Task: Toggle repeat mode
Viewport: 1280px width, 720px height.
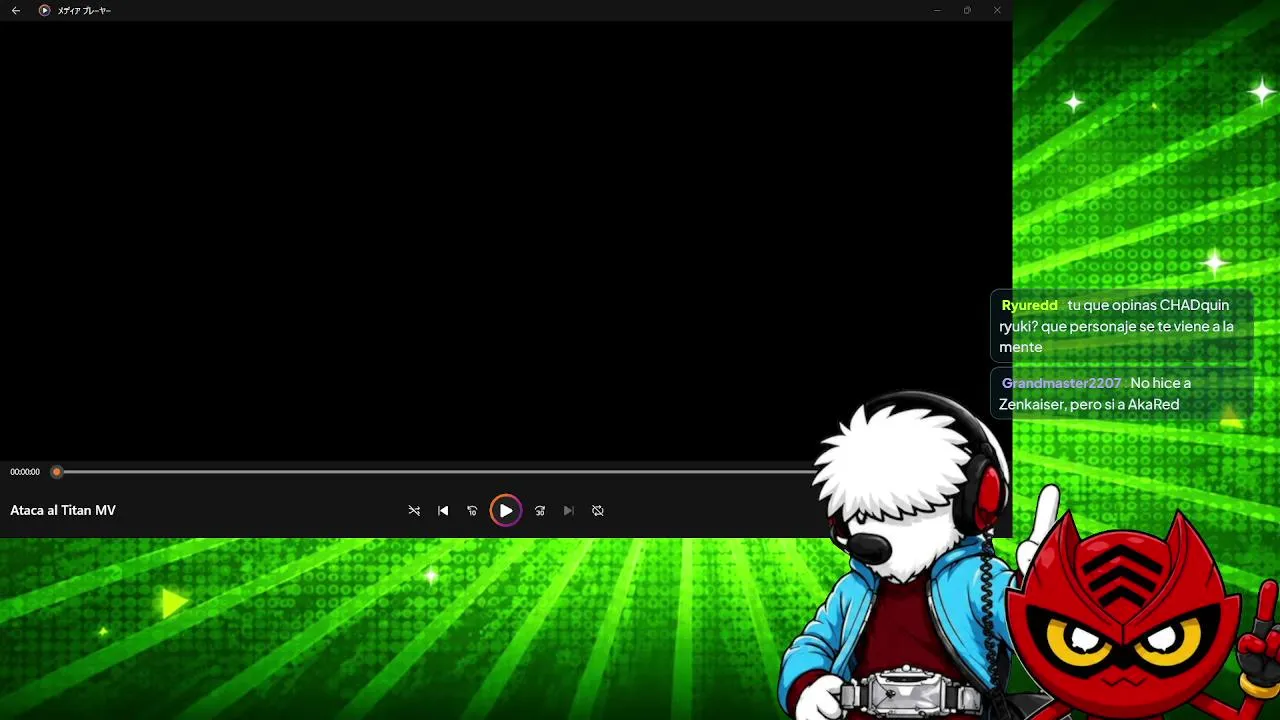Action: 598,511
